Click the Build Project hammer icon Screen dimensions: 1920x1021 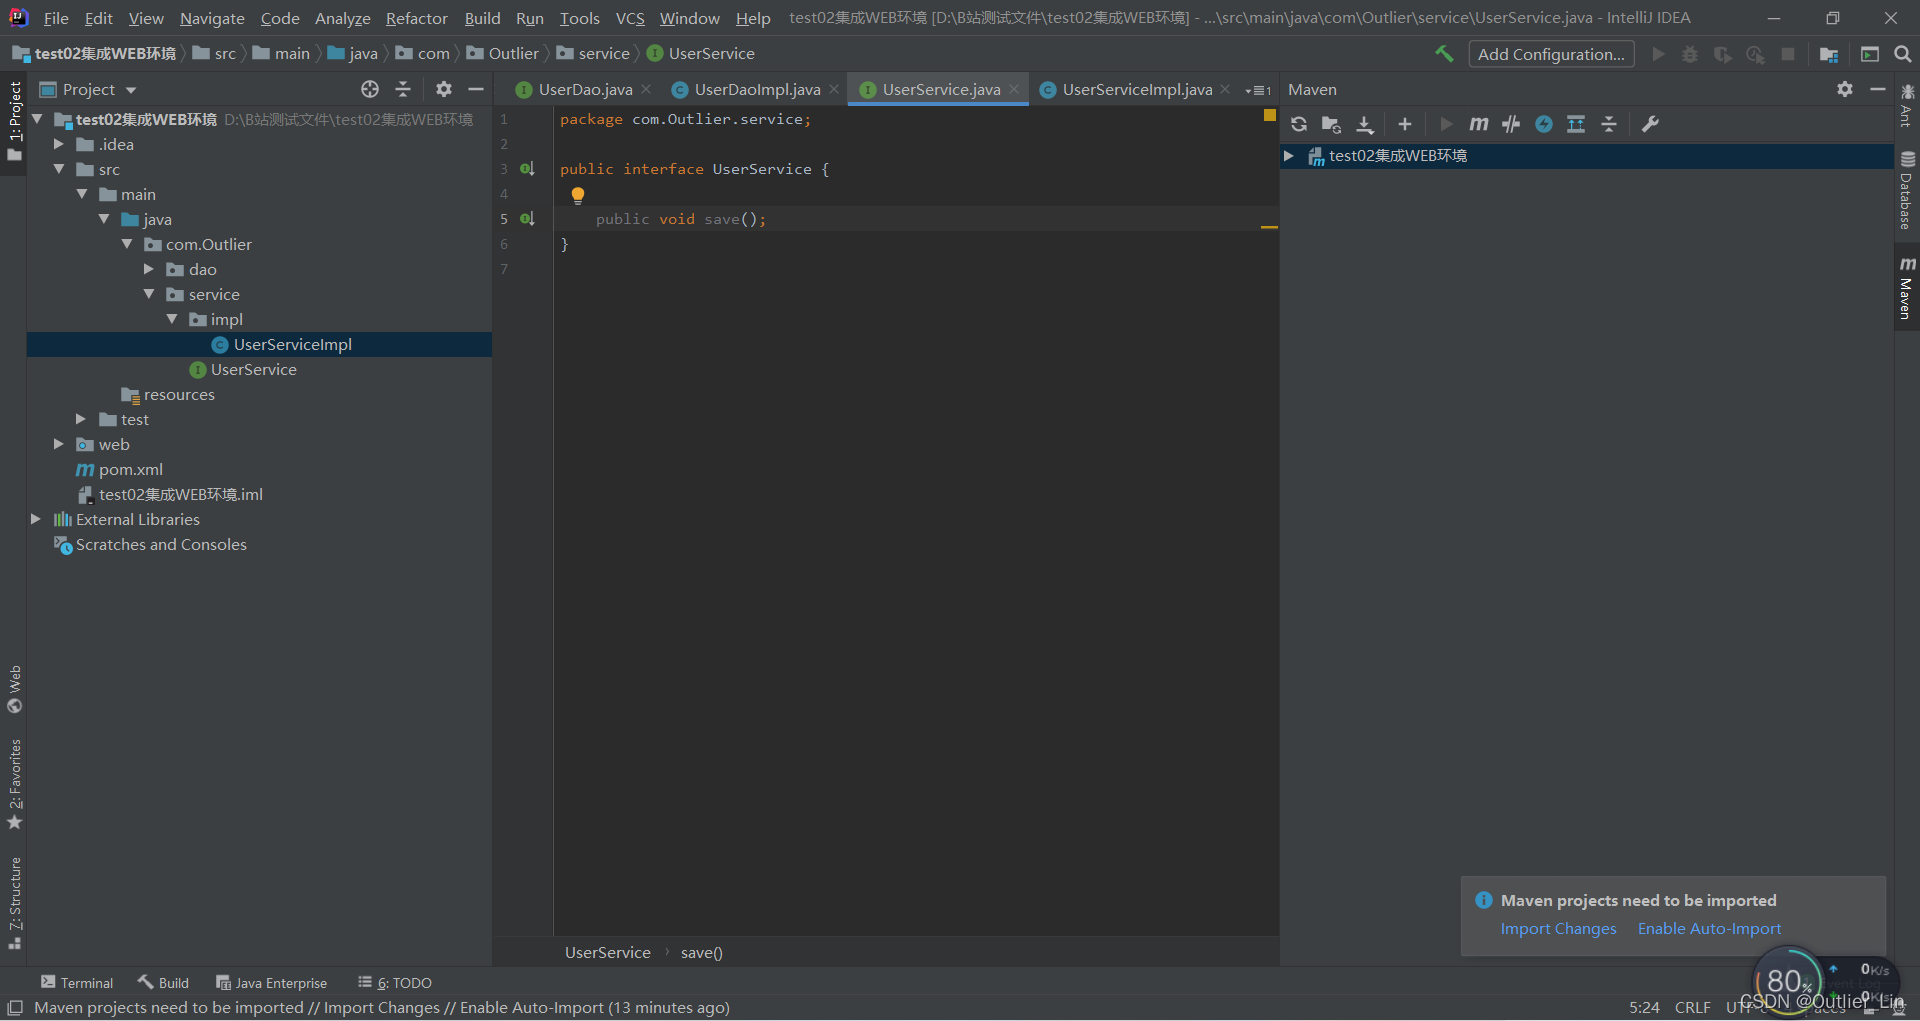pos(1444,54)
